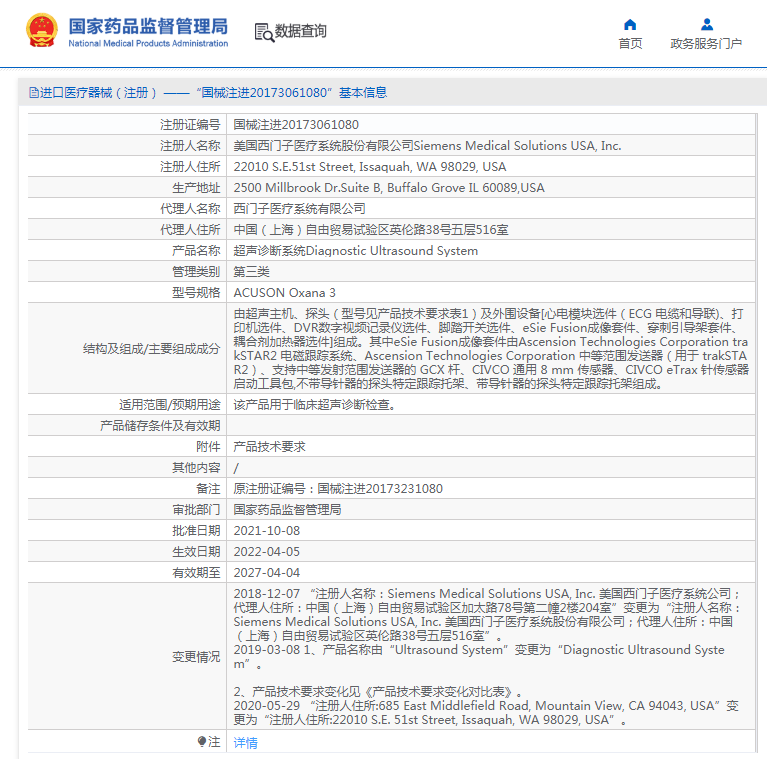Click 产品技术要求 attachment value
767x759 pixels.
(269, 447)
